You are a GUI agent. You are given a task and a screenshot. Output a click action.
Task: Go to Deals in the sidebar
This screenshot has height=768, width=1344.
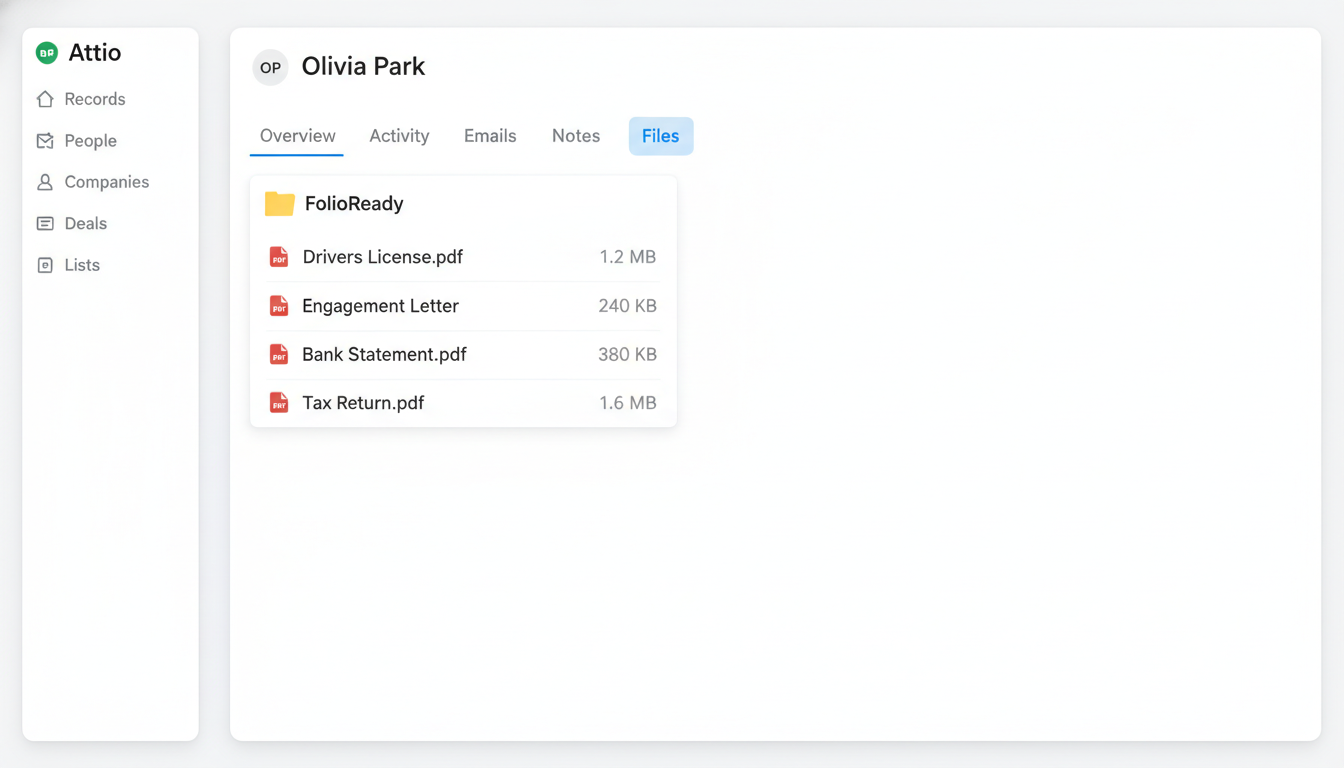(x=85, y=224)
